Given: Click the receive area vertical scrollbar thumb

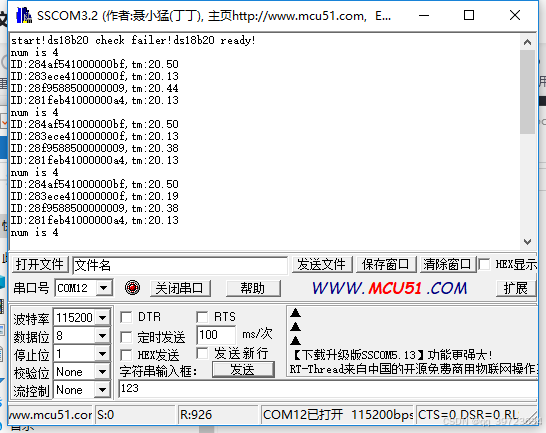Looking at the screenshot, I should tap(527, 92).
